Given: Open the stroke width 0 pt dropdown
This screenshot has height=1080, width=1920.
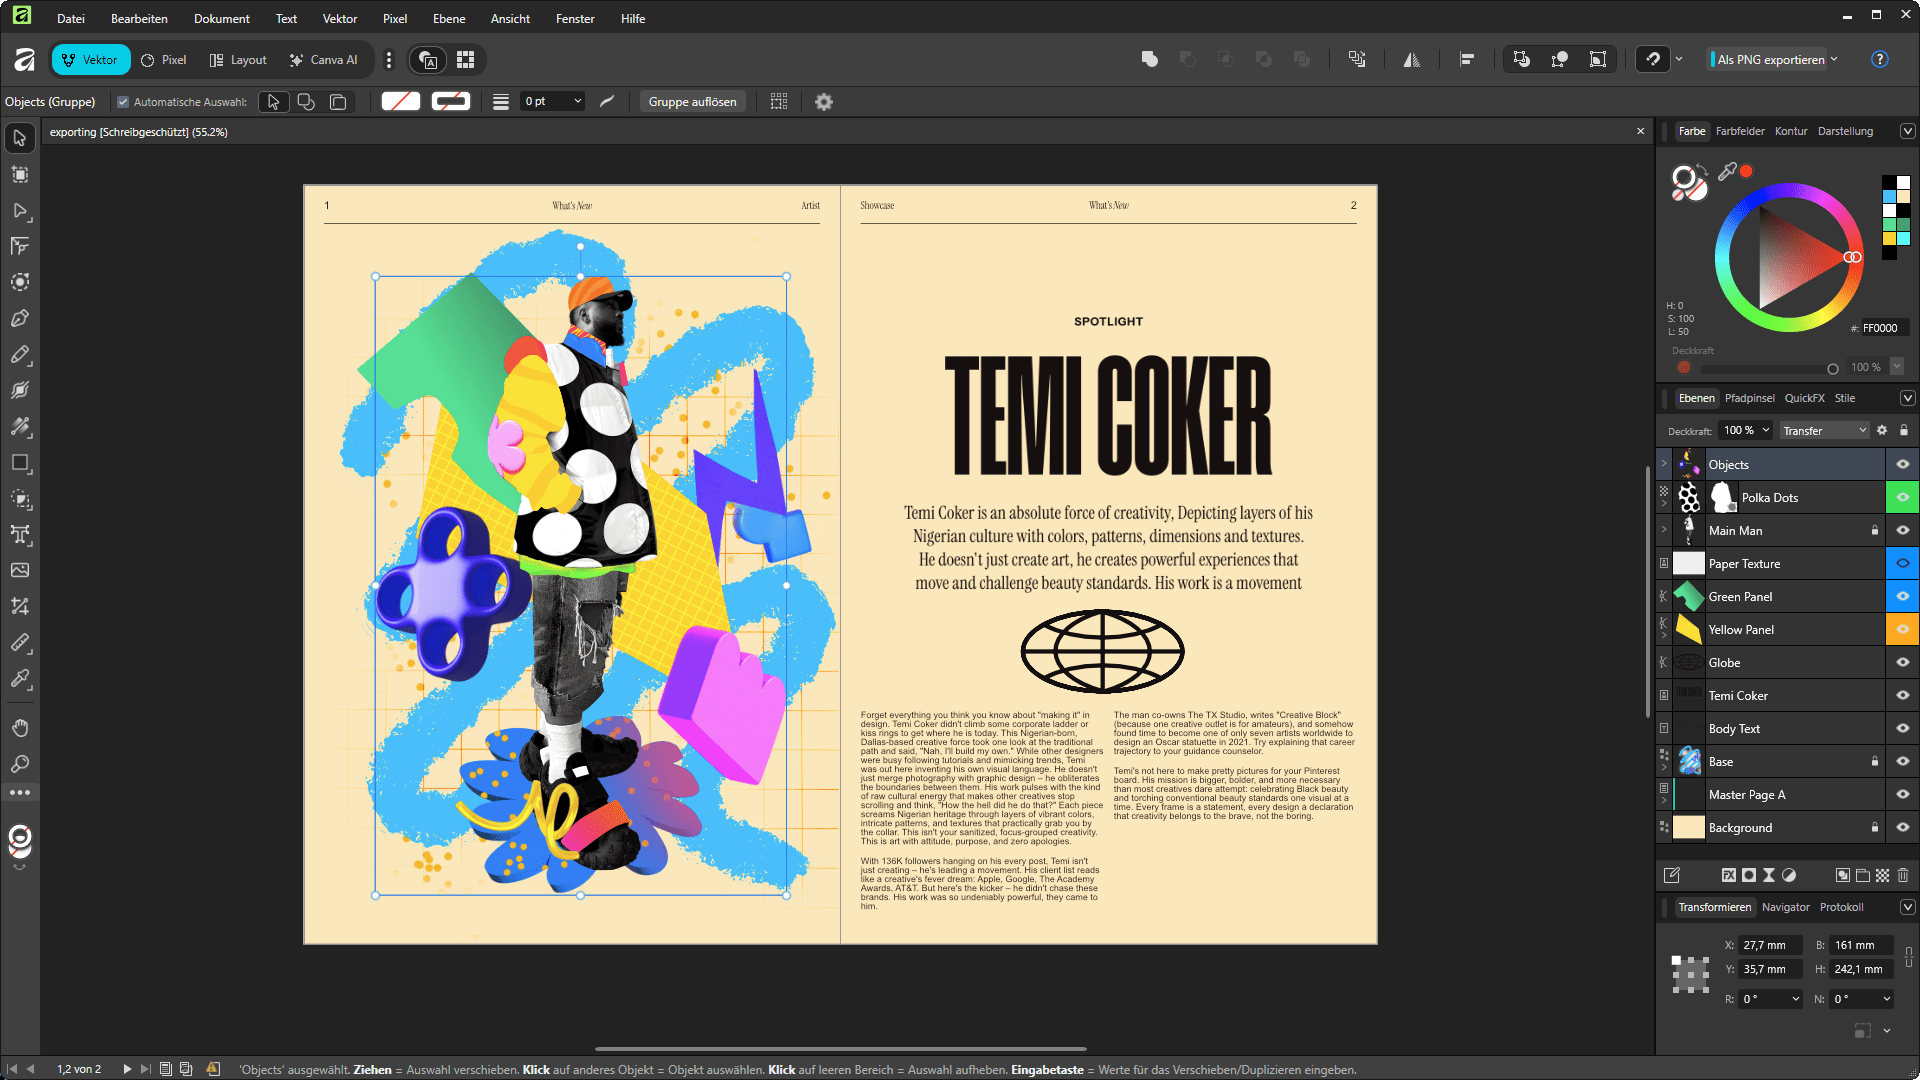Looking at the screenshot, I should click(577, 102).
